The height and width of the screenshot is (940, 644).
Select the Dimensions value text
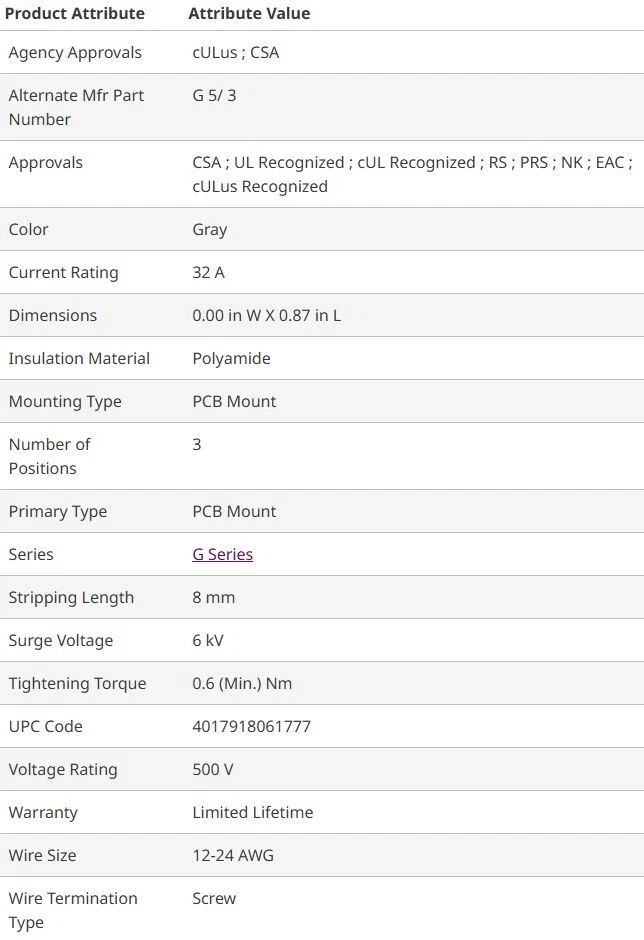[266, 315]
